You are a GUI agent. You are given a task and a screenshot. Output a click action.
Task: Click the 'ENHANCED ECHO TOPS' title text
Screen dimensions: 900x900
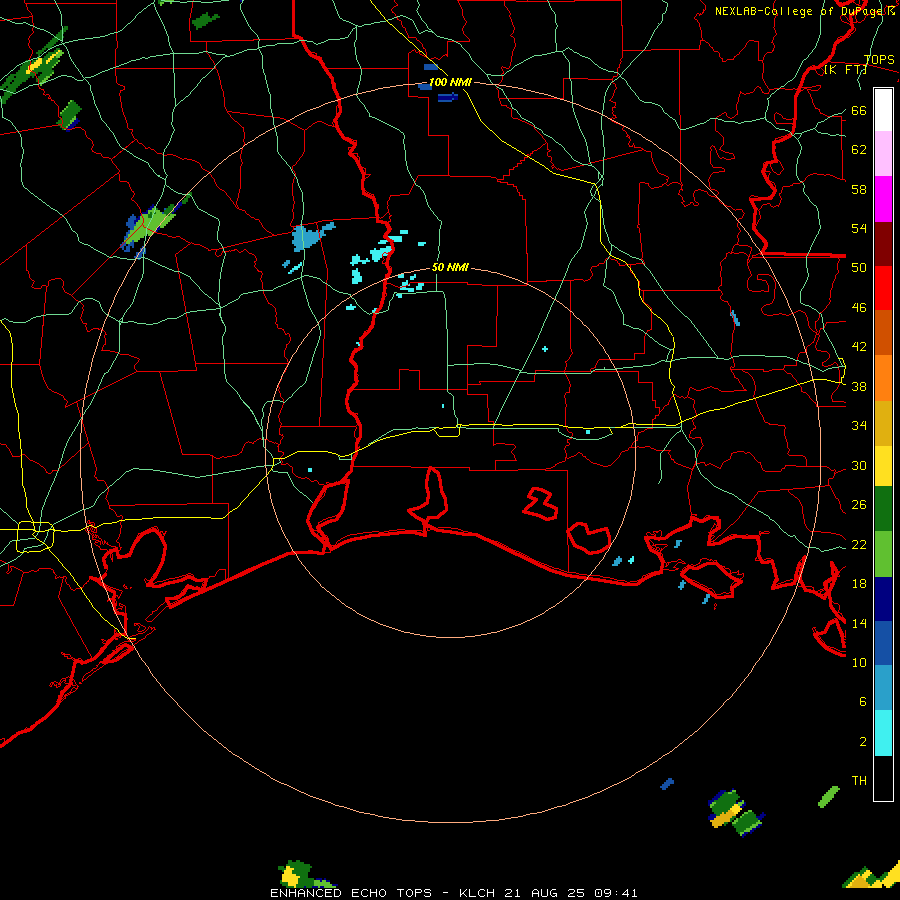(x=351, y=893)
